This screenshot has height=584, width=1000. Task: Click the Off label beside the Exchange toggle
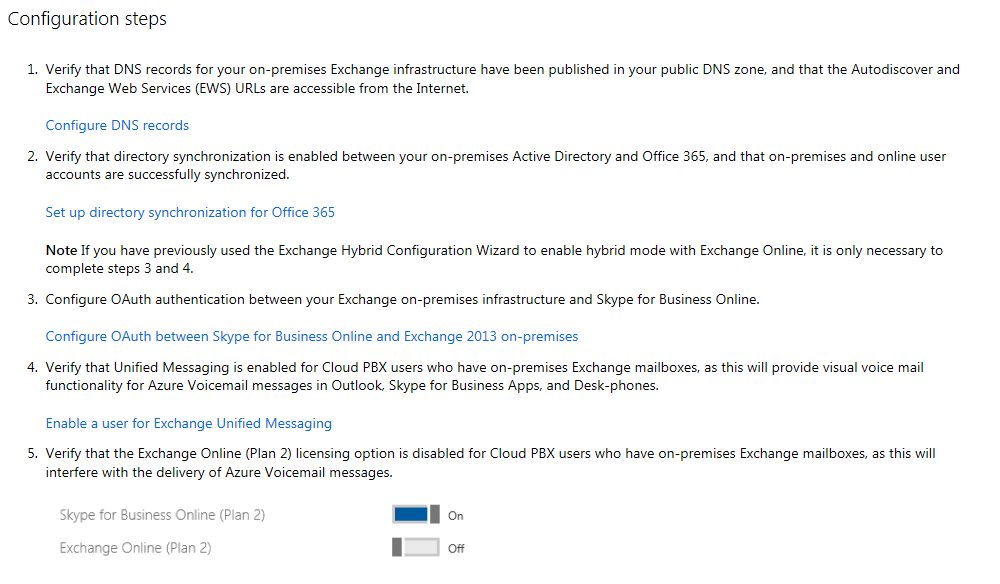pos(456,548)
